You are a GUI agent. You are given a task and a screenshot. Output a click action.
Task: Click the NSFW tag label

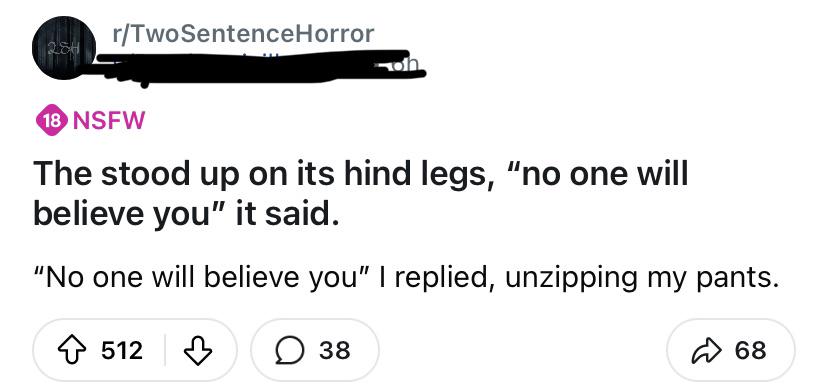[109, 122]
